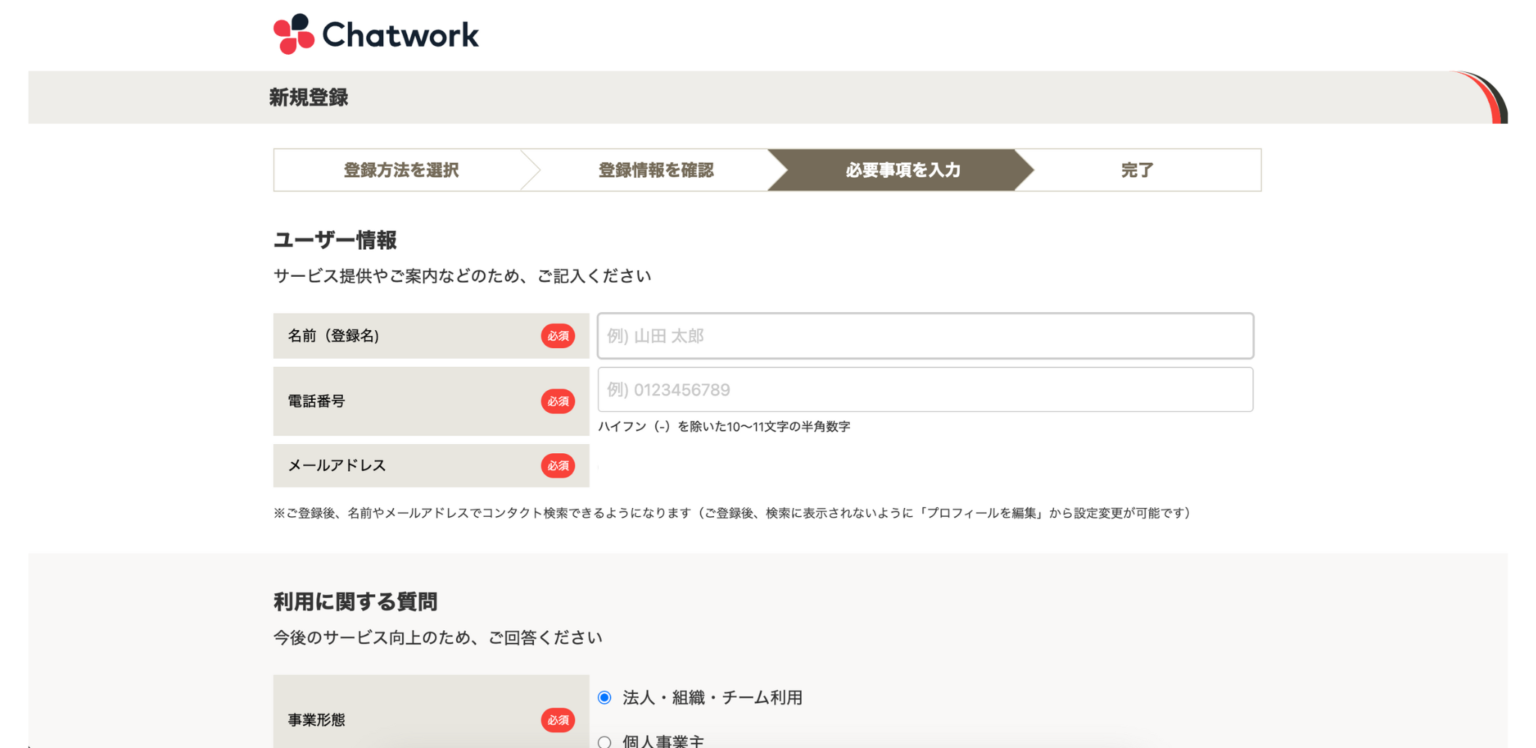This screenshot has height=748, width=1536.
Task: Deselect the currently filled radio option
Action: point(603,698)
